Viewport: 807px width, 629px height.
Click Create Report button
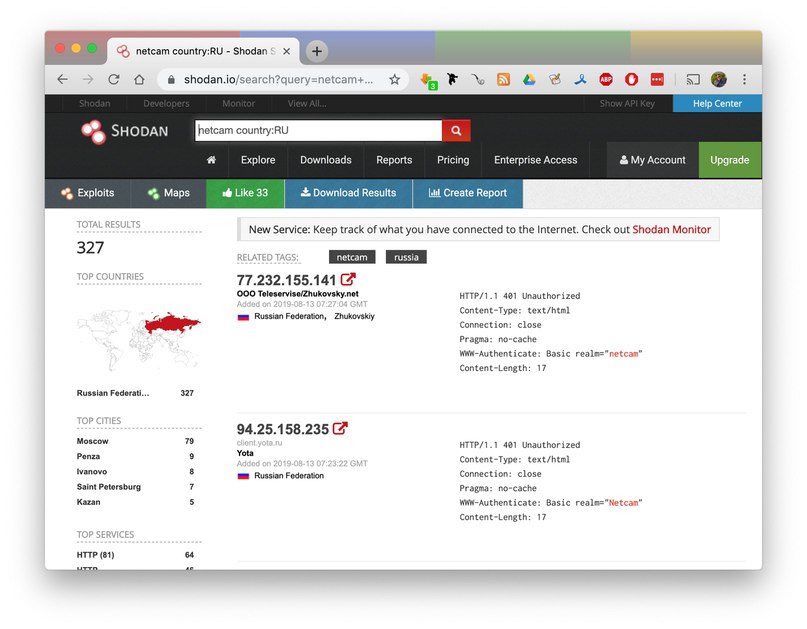click(468, 193)
